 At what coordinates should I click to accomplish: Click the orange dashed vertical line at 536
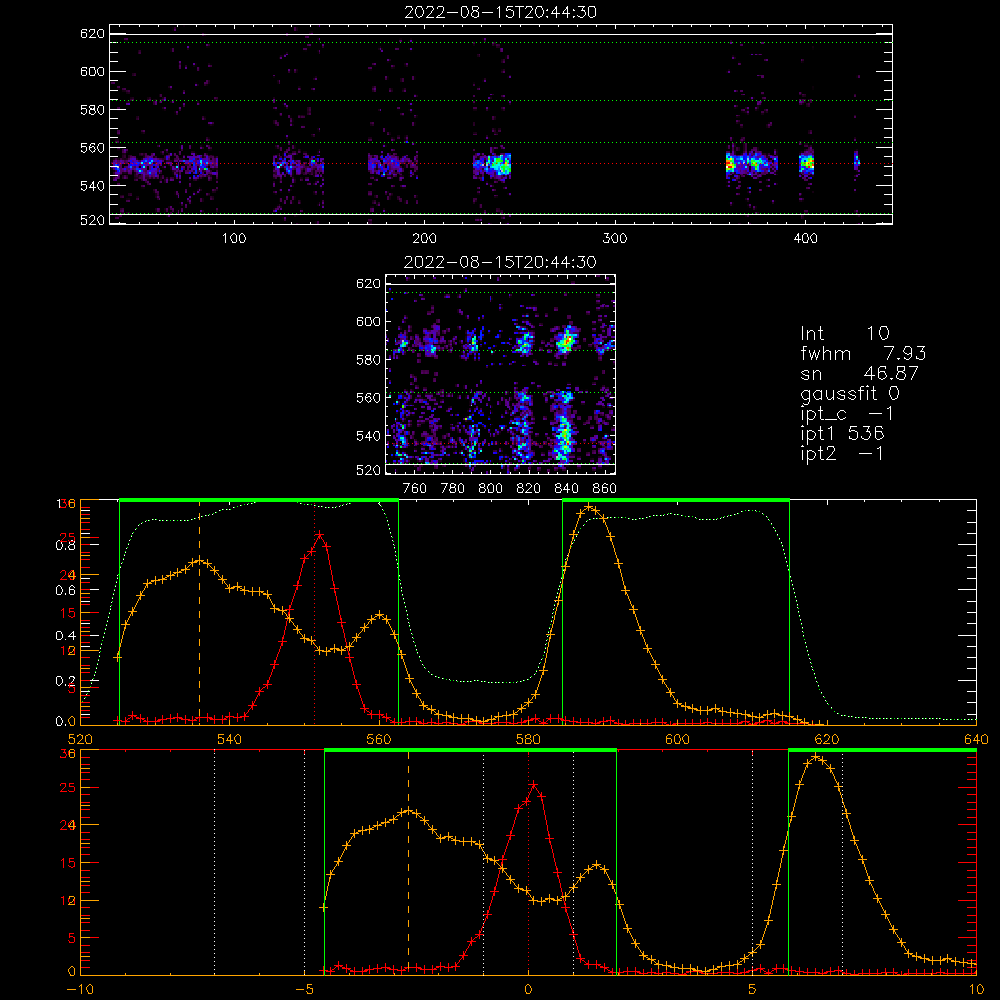point(200,611)
